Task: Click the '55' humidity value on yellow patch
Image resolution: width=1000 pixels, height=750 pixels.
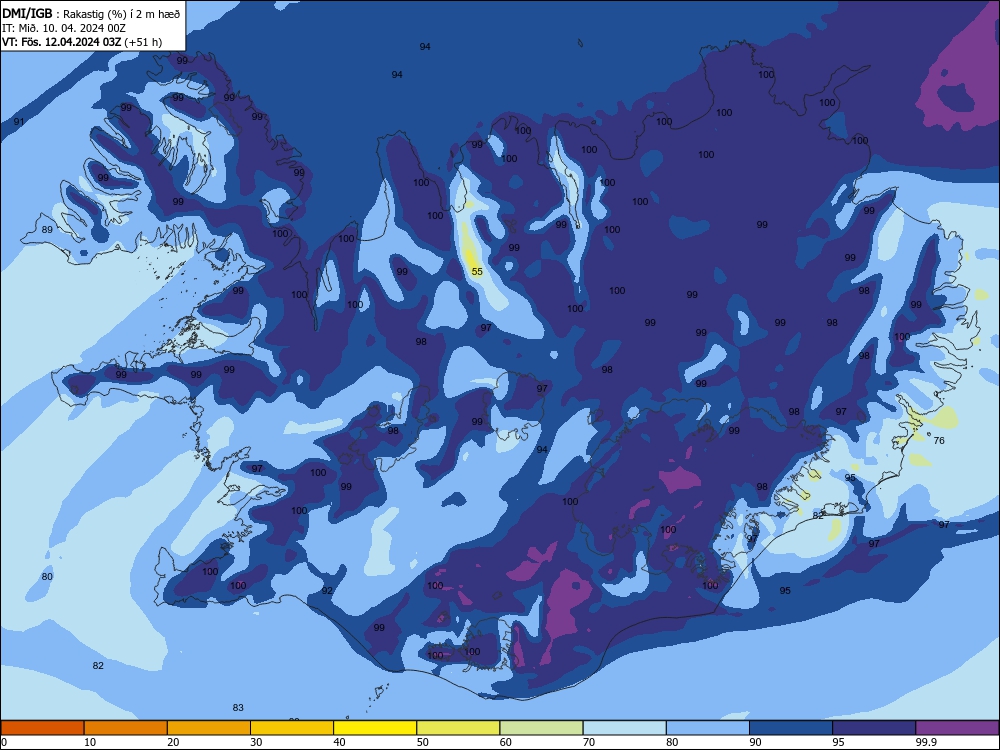Action: (477, 272)
